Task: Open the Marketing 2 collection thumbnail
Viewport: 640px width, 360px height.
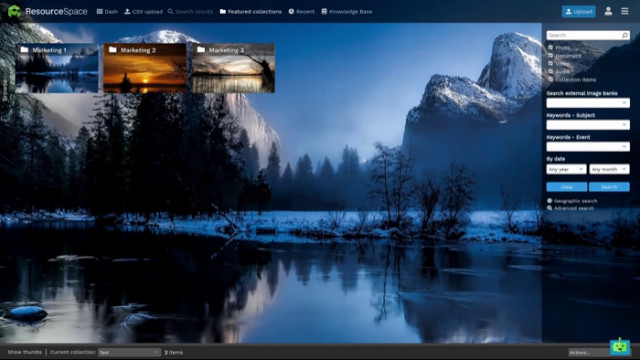Action: (x=145, y=68)
